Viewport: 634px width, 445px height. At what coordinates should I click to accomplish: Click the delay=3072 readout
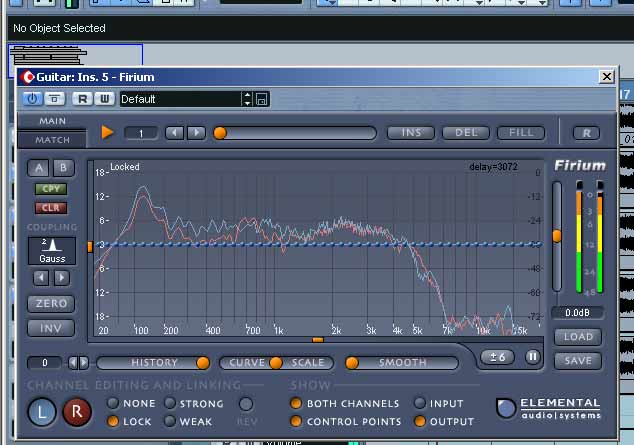493,167
